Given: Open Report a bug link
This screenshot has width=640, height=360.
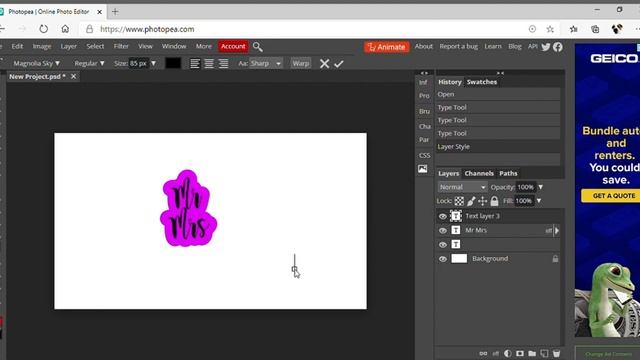Looking at the screenshot, I should tap(458, 46).
